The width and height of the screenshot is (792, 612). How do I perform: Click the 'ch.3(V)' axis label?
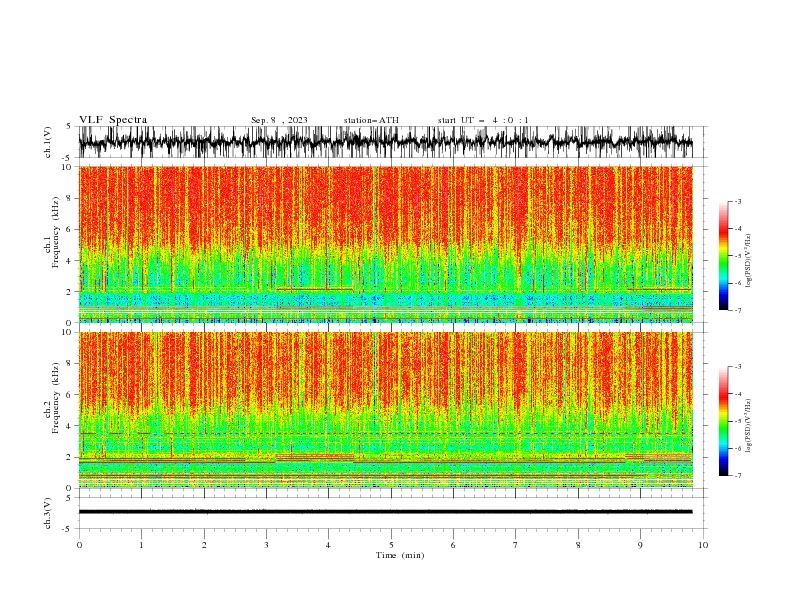(48, 513)
